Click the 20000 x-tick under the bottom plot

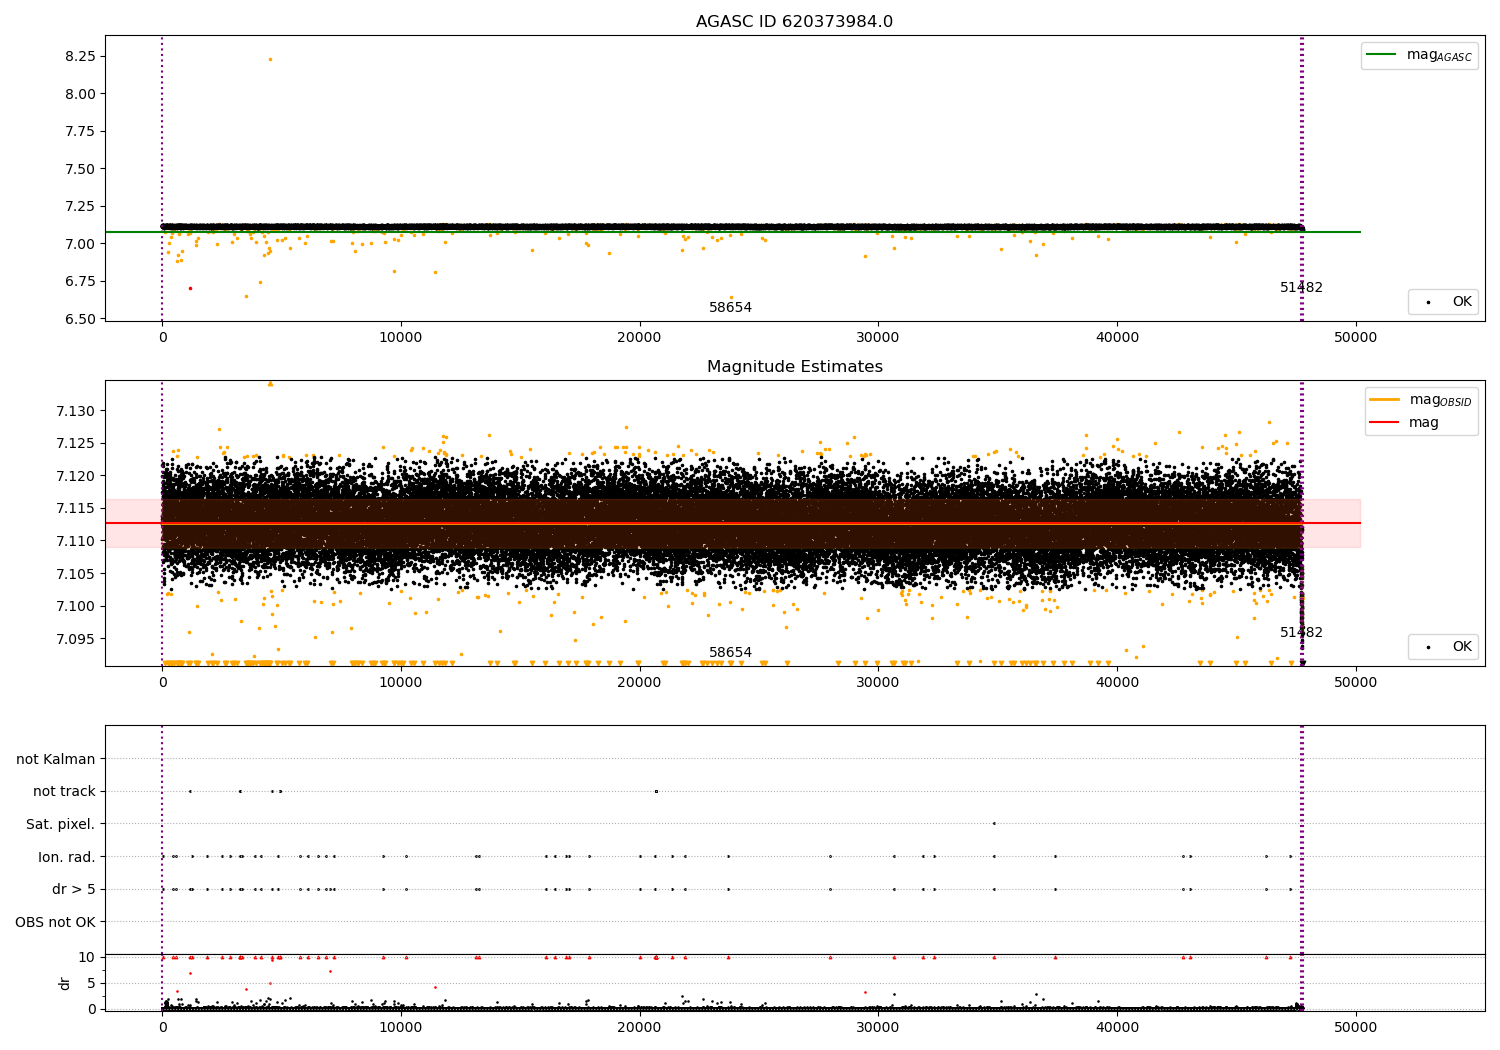[x=639, y=1026]
